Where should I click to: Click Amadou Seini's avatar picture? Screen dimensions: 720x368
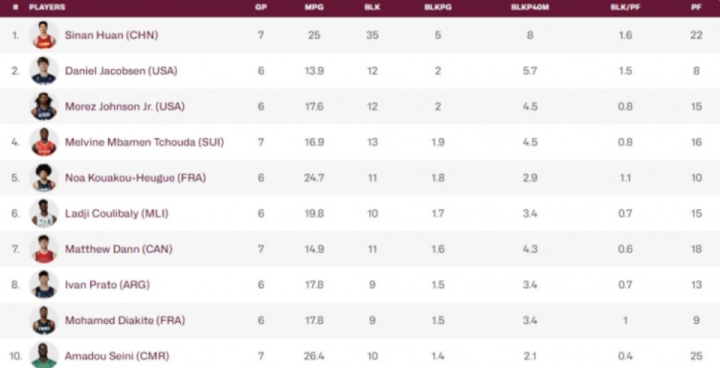click(x=44, y=355)
